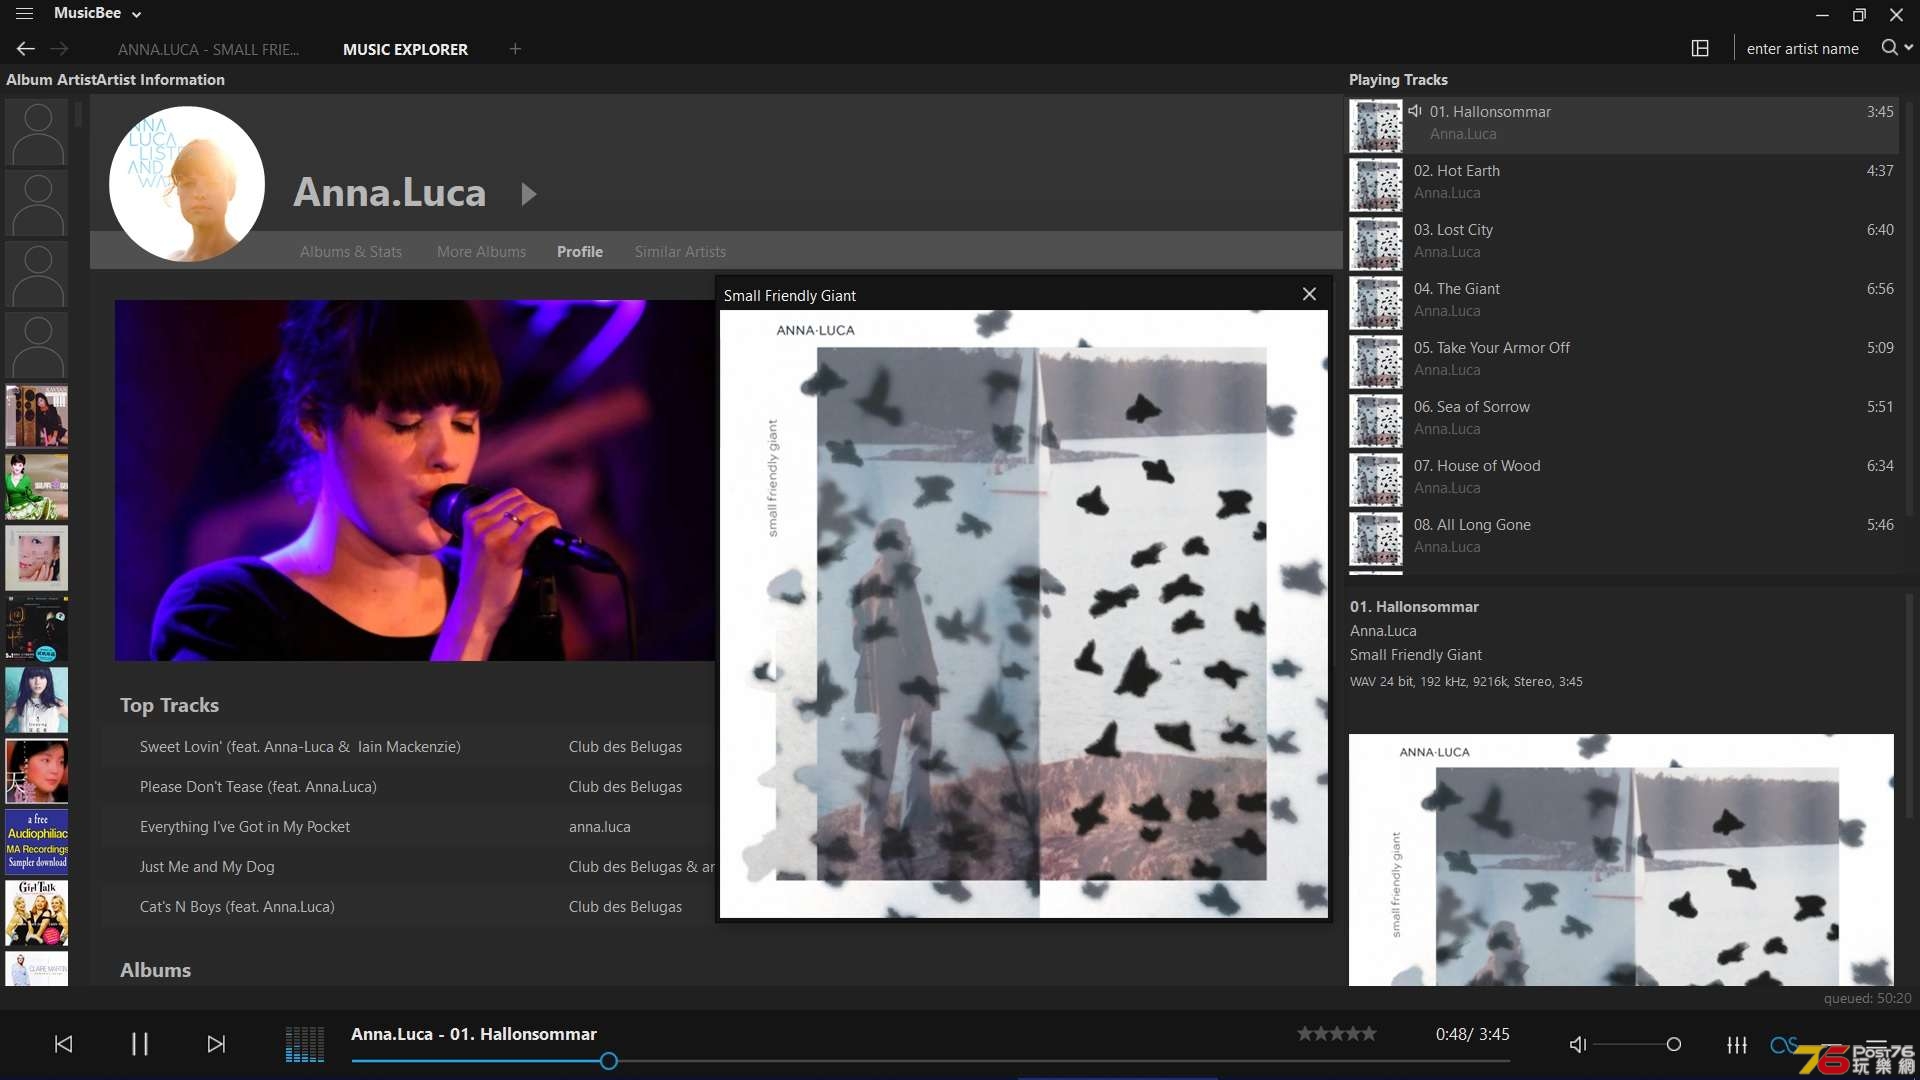Viewport: 1920px width, 1080px height.
Task: Pause playback
Action: tap(140, 1044)
